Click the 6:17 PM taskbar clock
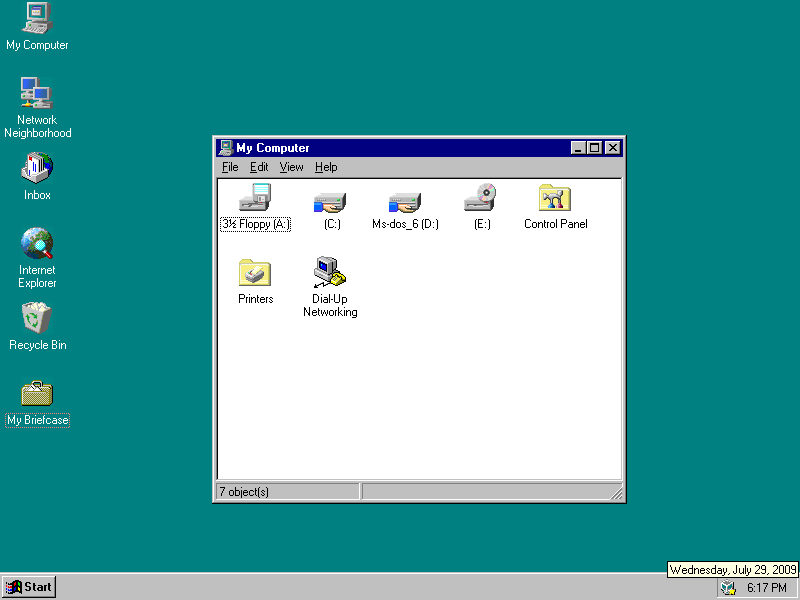Image resolution: width=800 pixels, height=600 pixels. (767, 588)
